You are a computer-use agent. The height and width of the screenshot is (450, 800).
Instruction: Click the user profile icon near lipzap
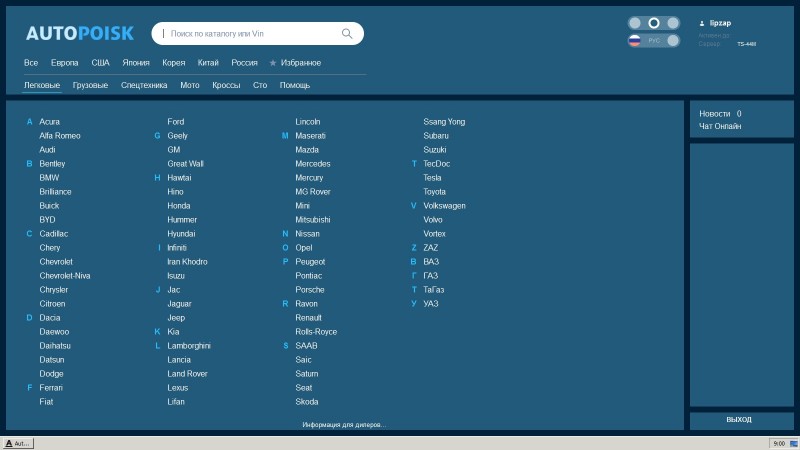click(x=701, y=22)
